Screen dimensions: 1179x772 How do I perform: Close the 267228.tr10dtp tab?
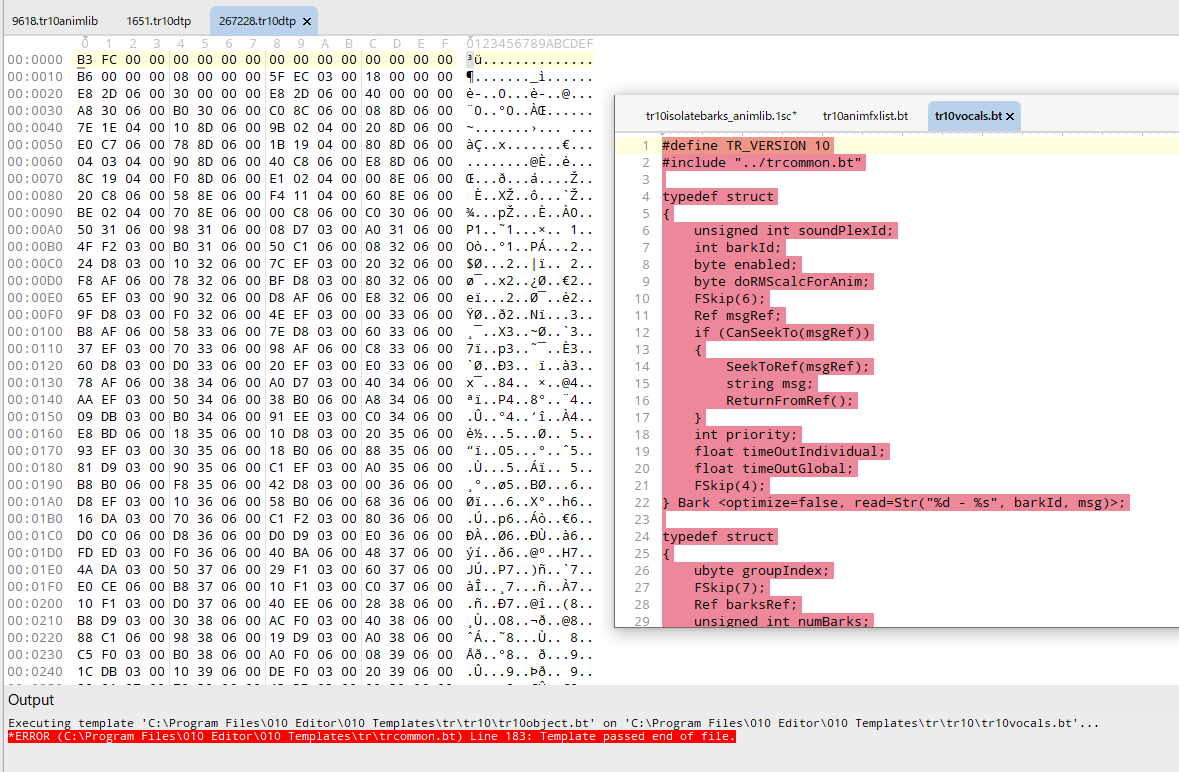[306, 21]
